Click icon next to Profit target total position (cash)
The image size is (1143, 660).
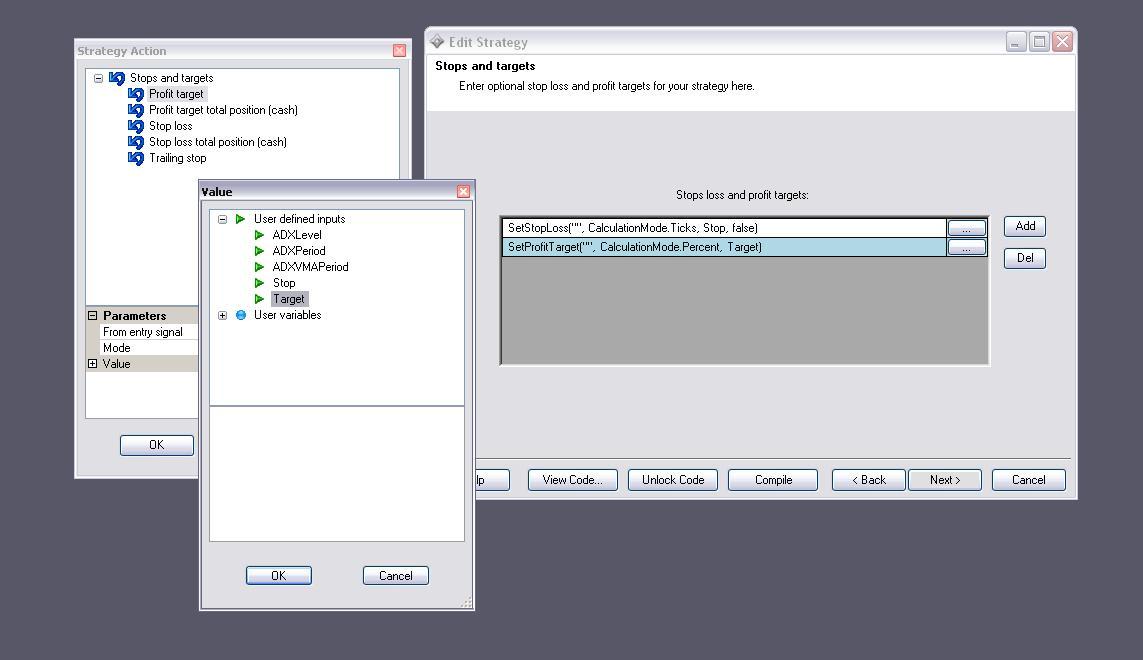click(136, 110)
